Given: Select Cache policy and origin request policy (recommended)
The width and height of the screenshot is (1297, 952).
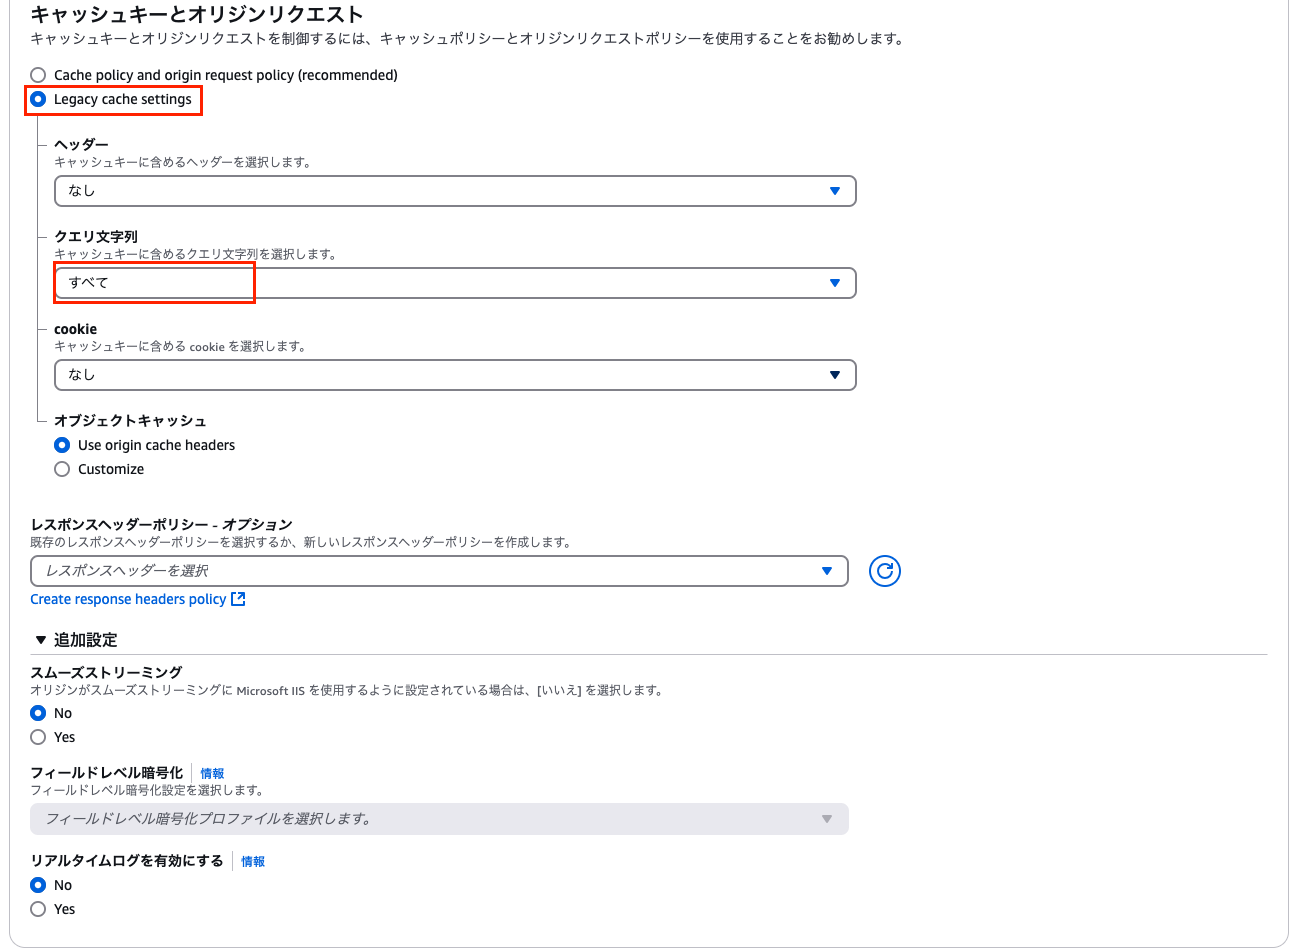Looking at the screenshot, I should [x=37, y=74].
